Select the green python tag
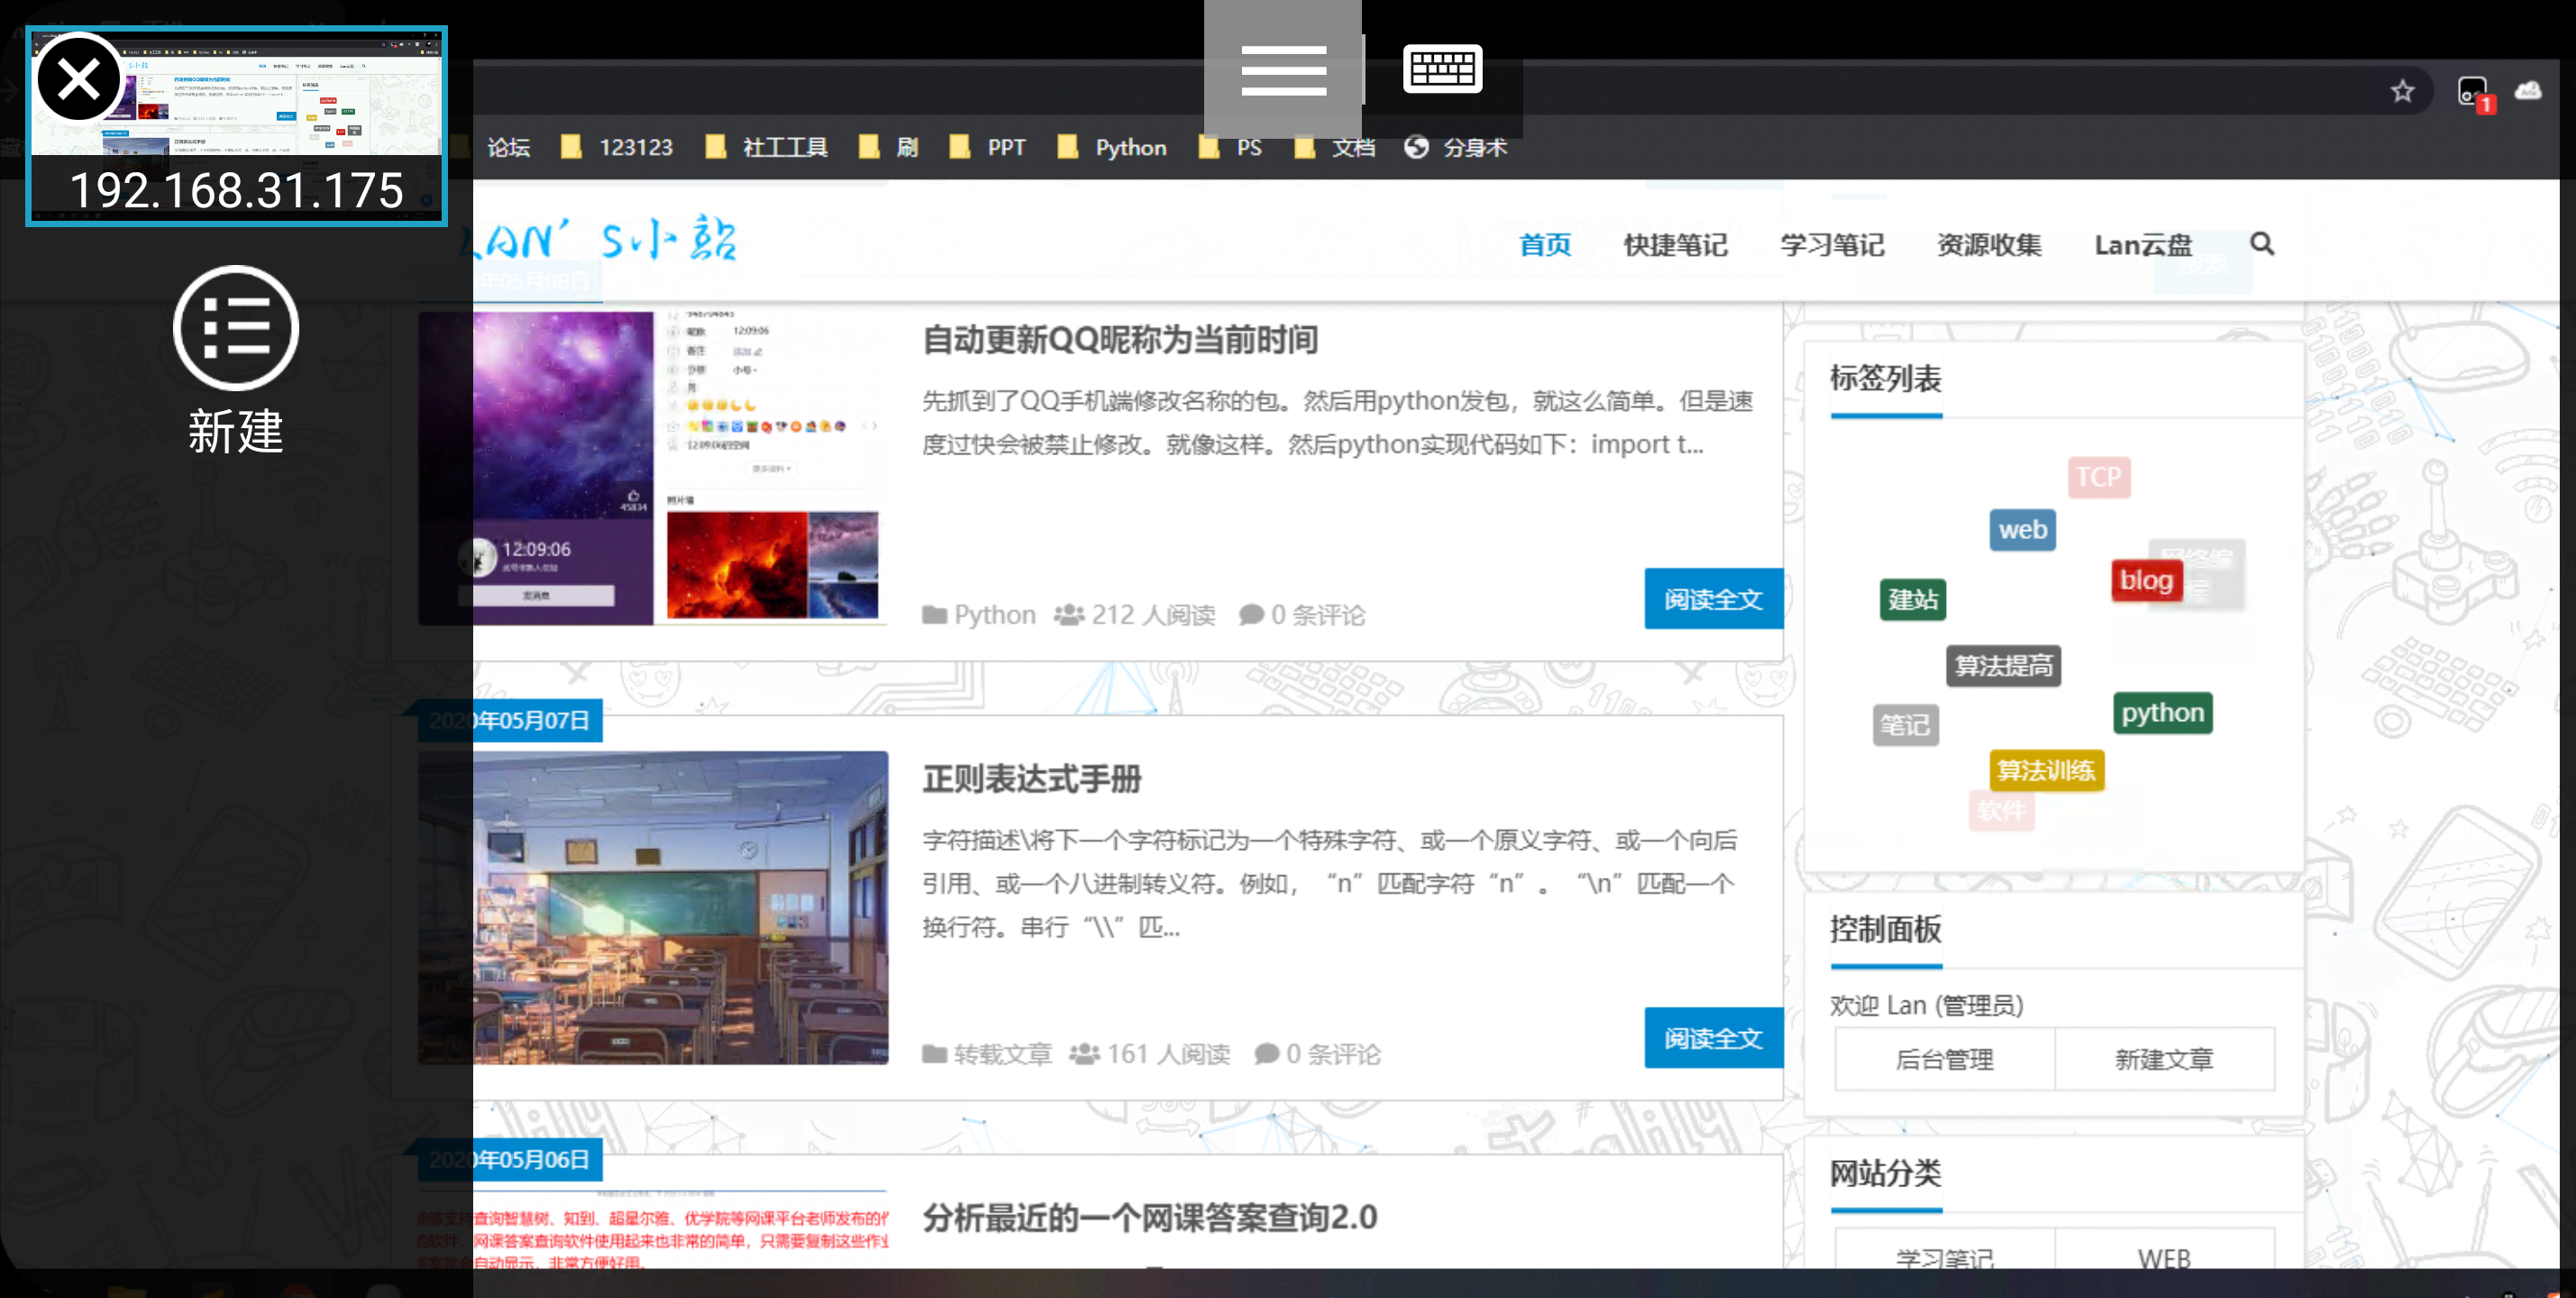Screen dimensions: 2576x1298 click(x=2162, y=713)
